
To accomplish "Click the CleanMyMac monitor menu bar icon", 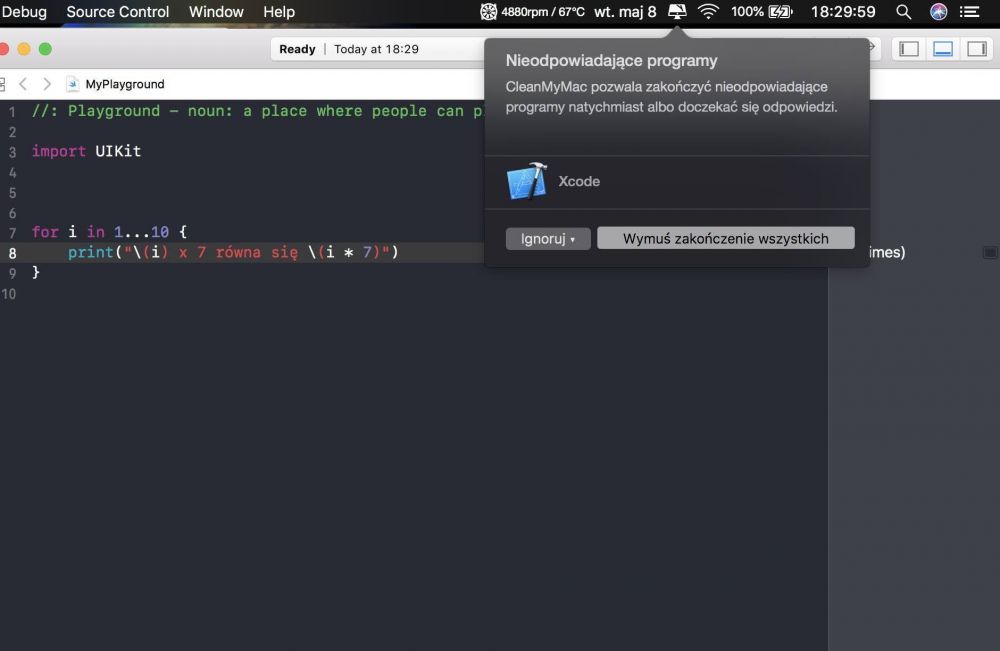I will [677, 11].
